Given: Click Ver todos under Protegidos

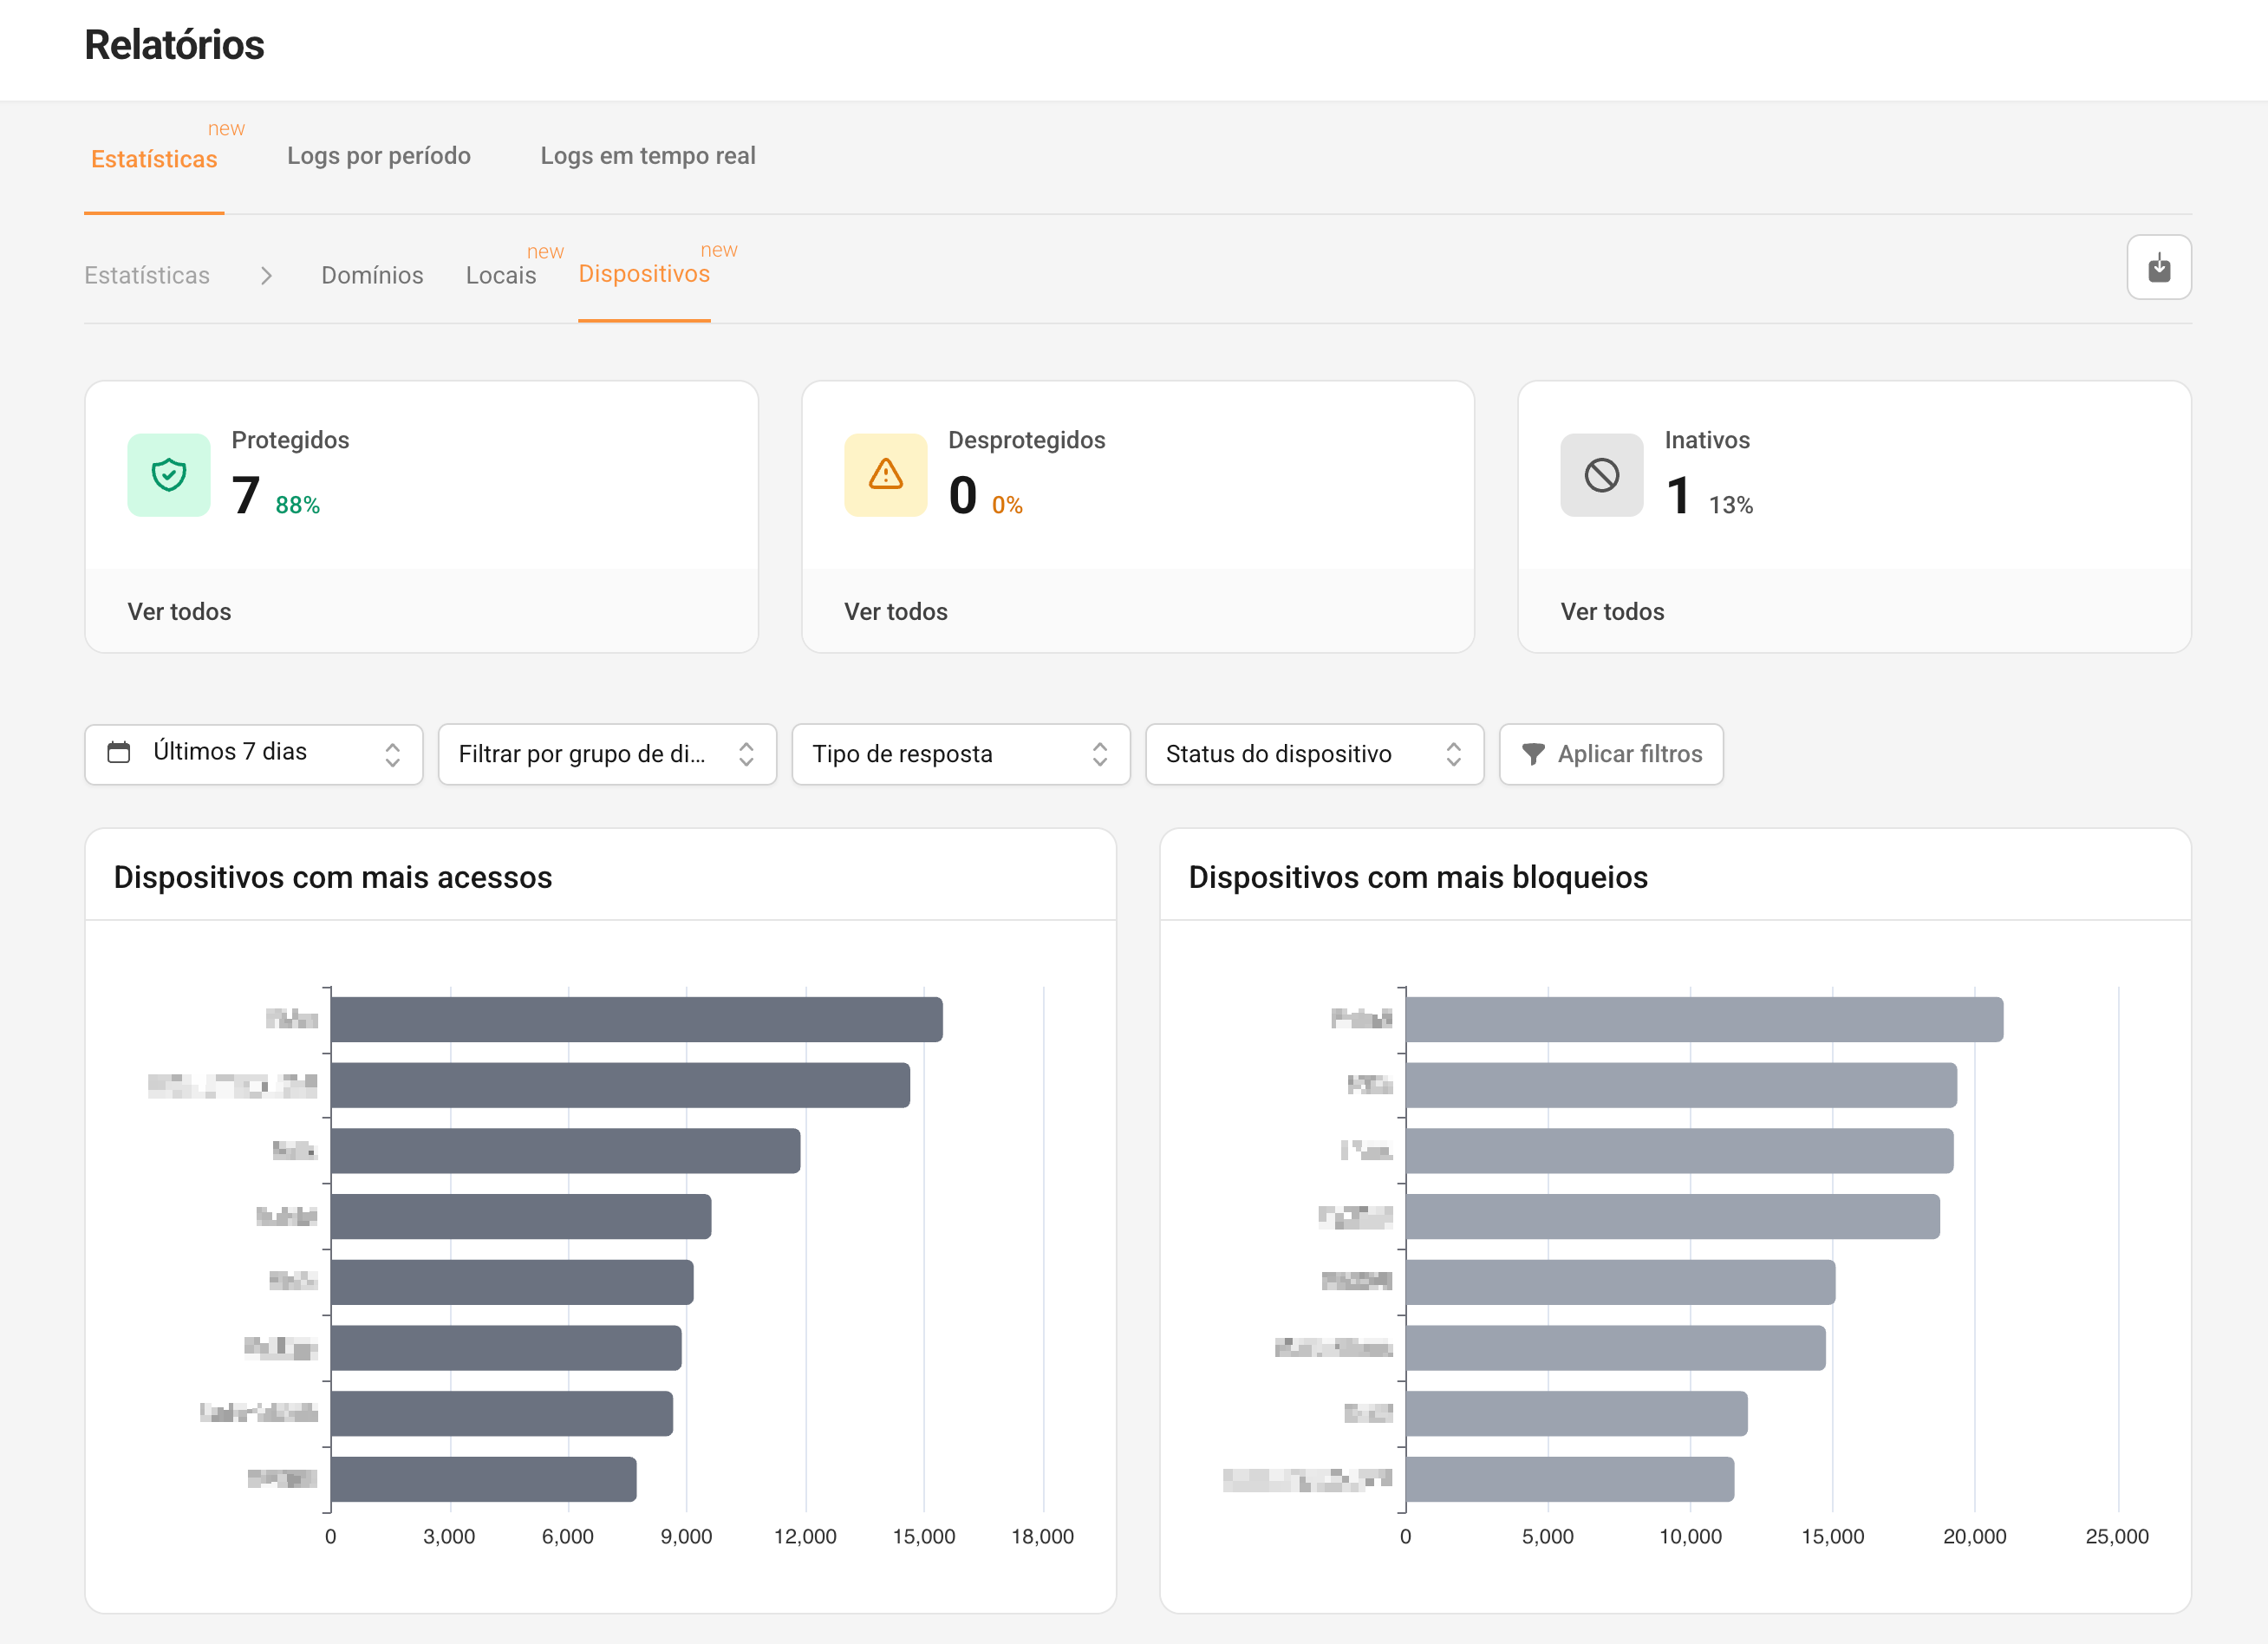Looking at the screenshot, I should (x=179, y=612).
